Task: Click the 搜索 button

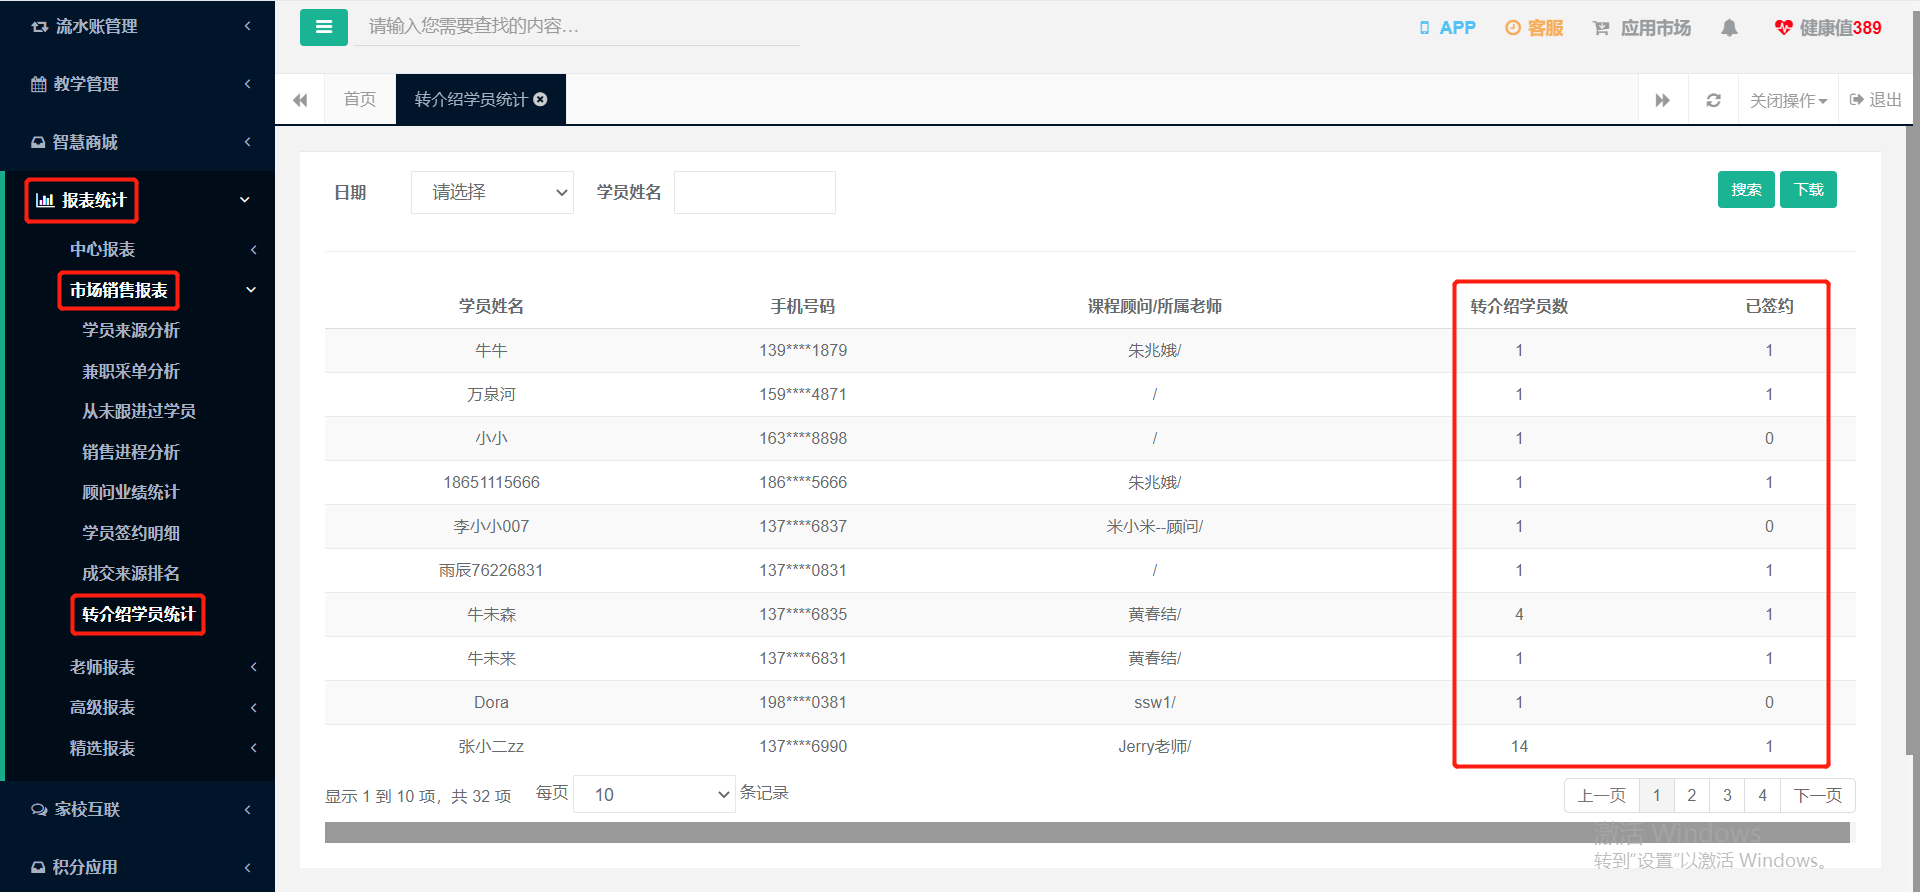Action: click(x=1746, y=190)
